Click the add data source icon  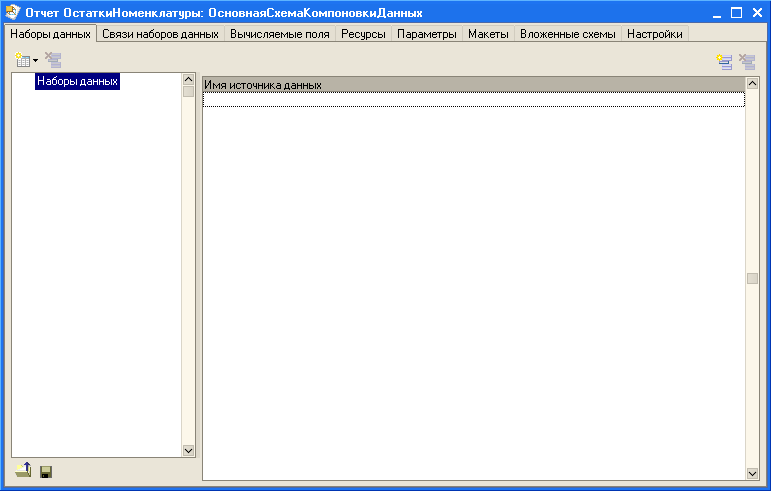point(725,62)
